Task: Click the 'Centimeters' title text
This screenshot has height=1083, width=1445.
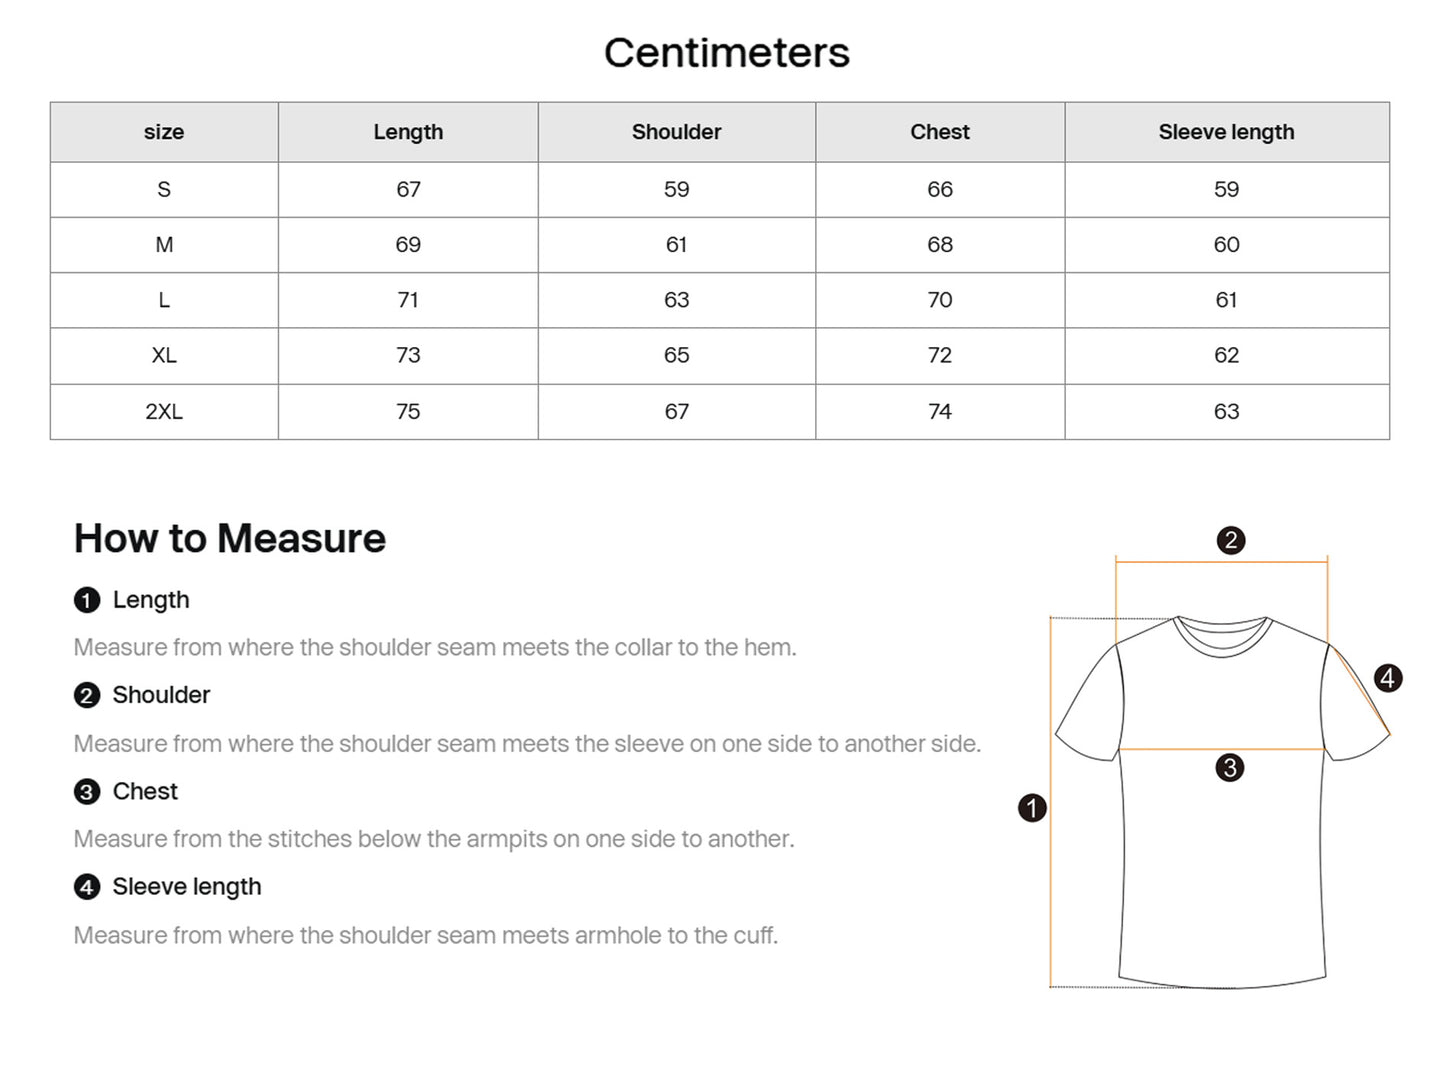Action: (x=727, y=53)
